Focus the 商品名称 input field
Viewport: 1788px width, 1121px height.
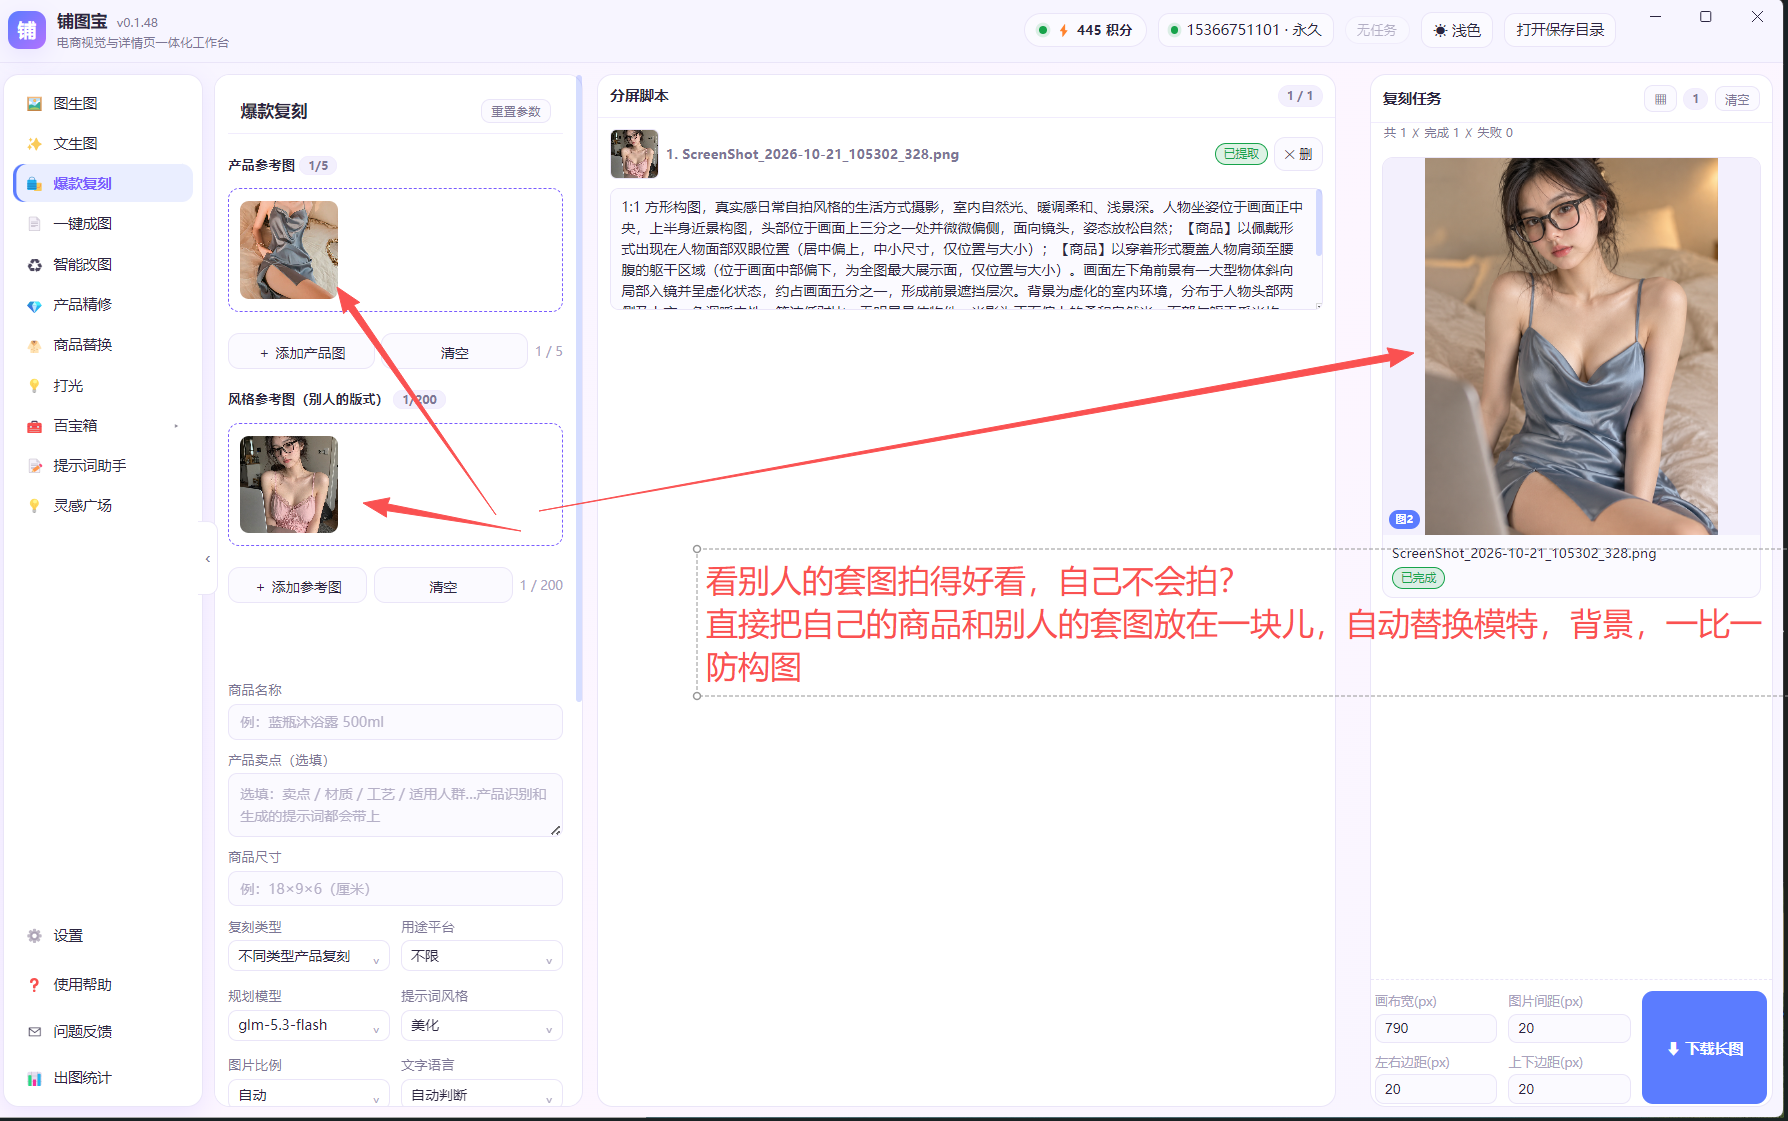tap(395, 722)
